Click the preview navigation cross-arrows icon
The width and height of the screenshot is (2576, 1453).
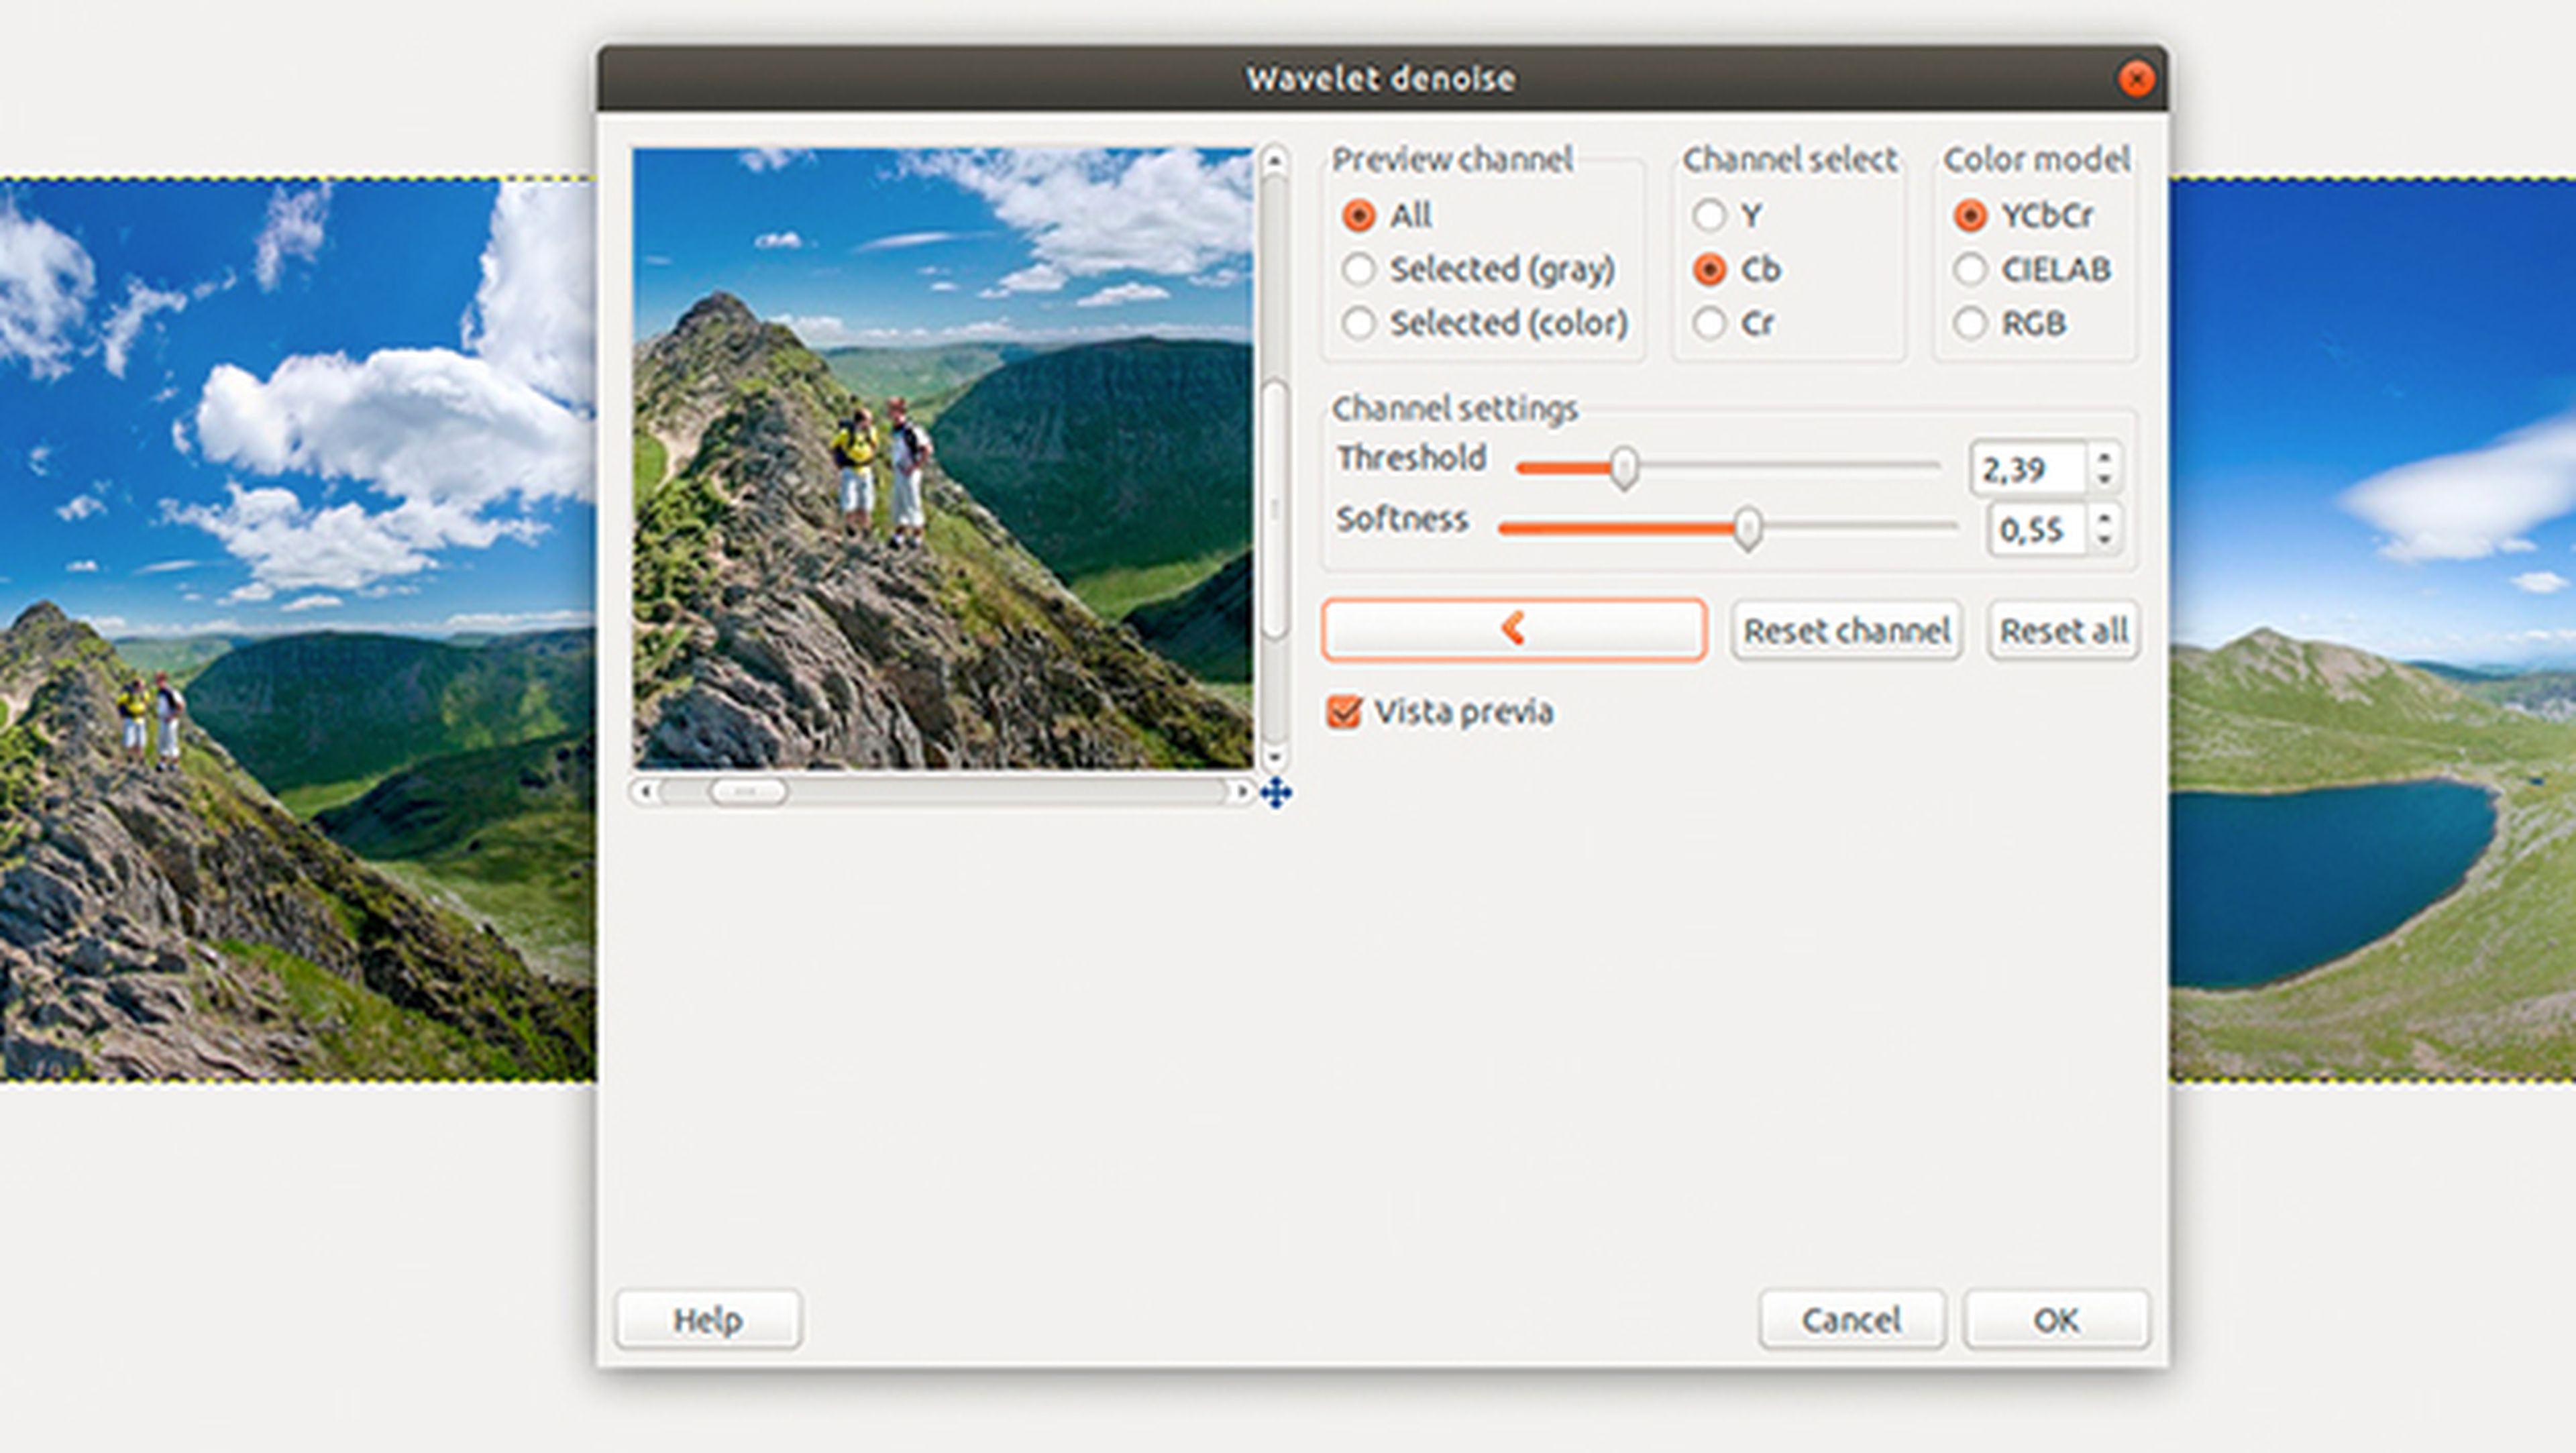(1275, 793)
